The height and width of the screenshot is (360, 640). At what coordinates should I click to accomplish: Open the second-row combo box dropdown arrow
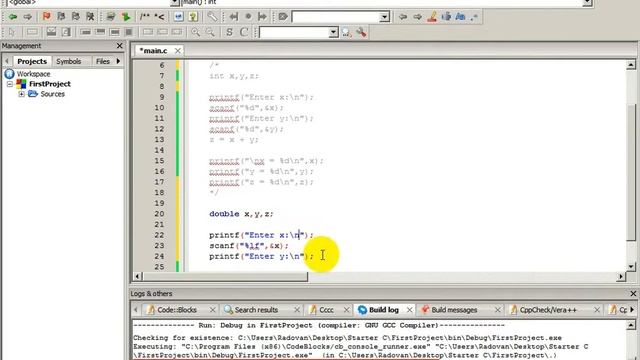click(333, 32)
